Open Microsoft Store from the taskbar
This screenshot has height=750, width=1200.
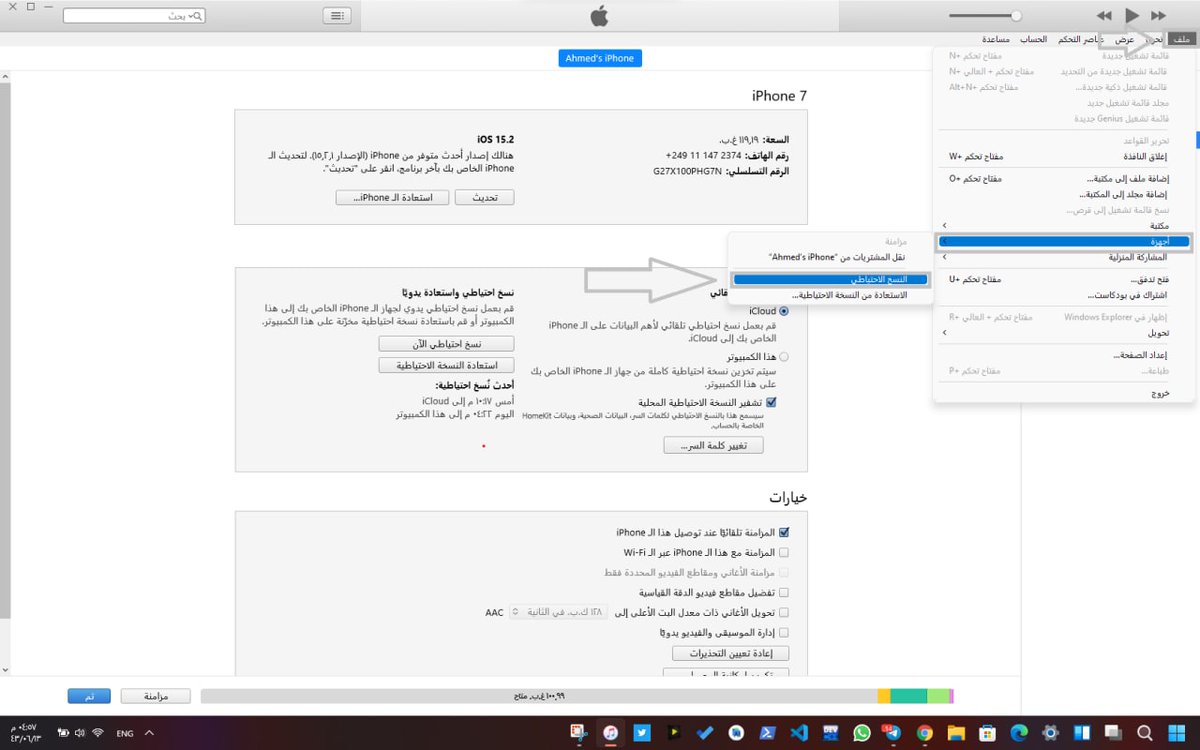tap(987, 733)
